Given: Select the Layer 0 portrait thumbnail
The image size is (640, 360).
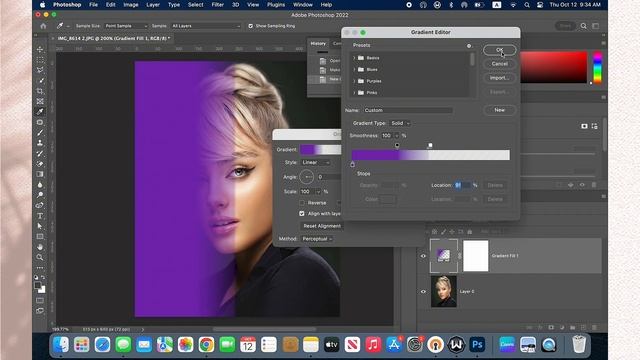Looking at the screenshot, I should (444, 291).
